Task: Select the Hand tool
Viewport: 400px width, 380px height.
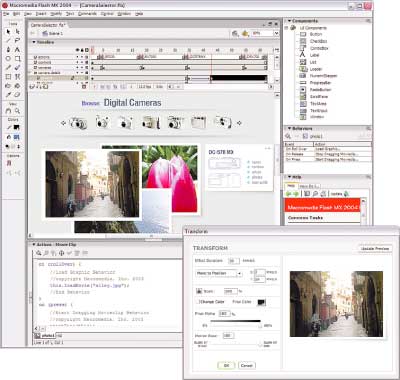Action: (8, 111)
